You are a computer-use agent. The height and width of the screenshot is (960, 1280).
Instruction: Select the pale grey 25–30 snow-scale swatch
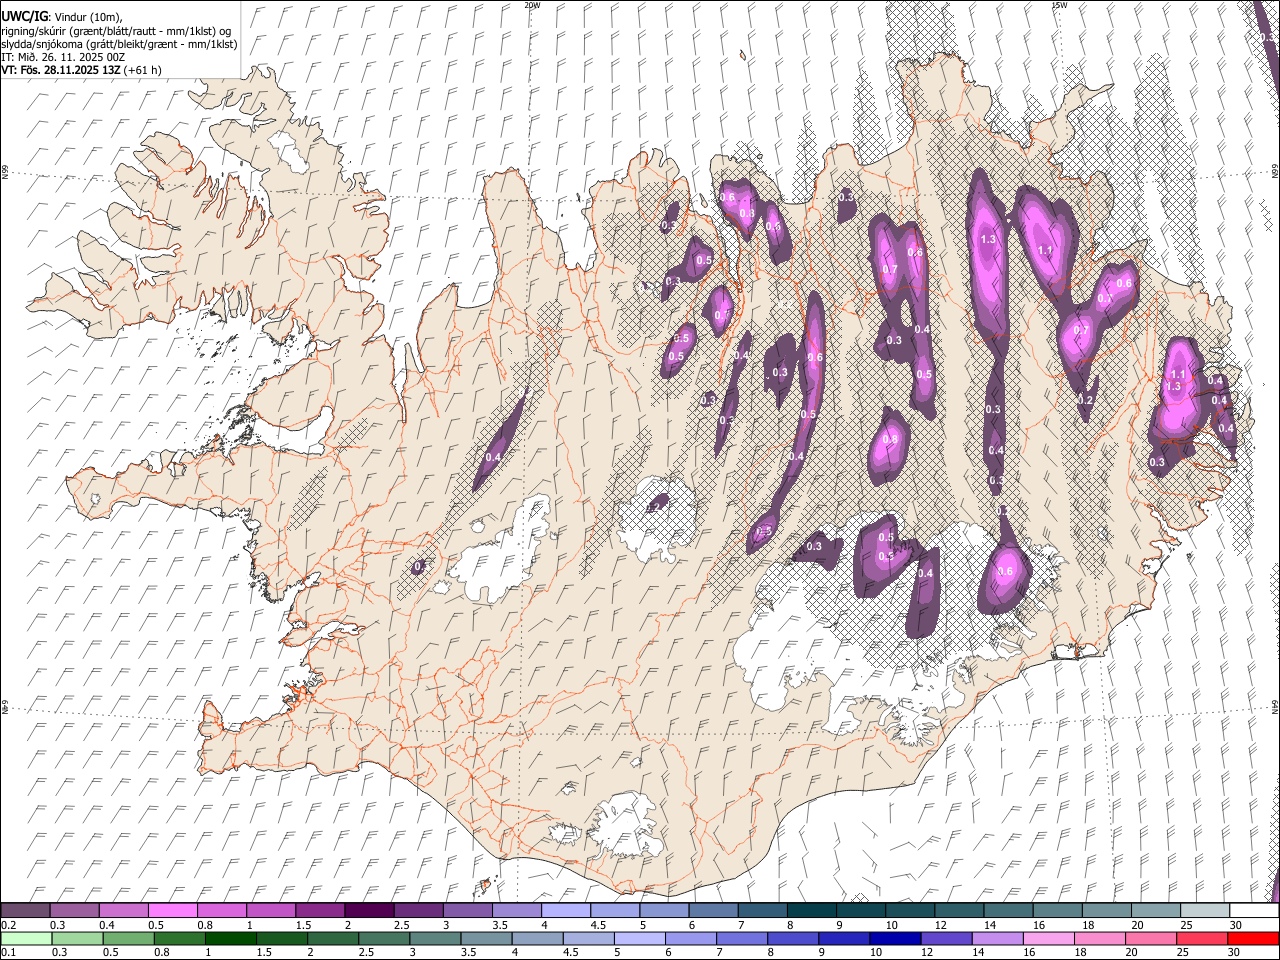pos(1205,910)
